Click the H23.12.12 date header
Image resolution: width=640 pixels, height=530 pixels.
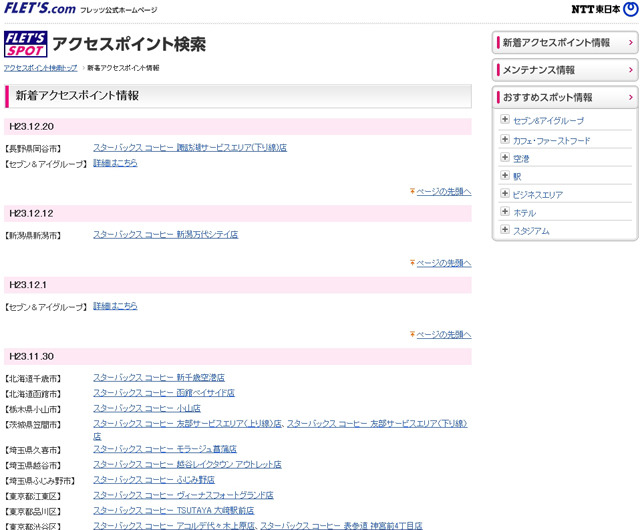[x=238, y=214]
